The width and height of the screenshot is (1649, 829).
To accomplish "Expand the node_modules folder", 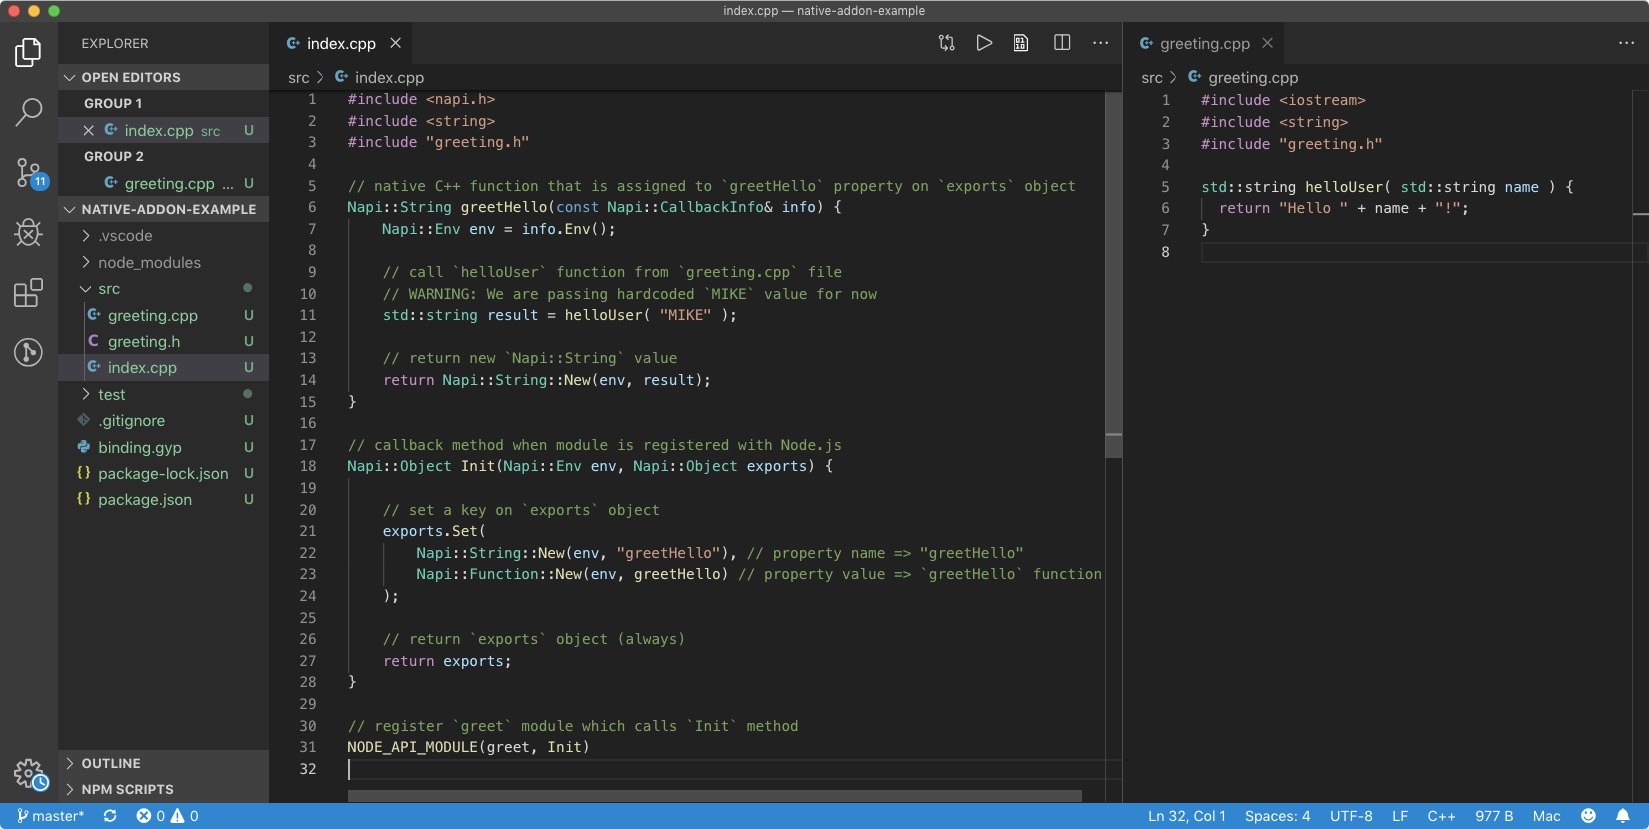I will (x=163, y=262).
